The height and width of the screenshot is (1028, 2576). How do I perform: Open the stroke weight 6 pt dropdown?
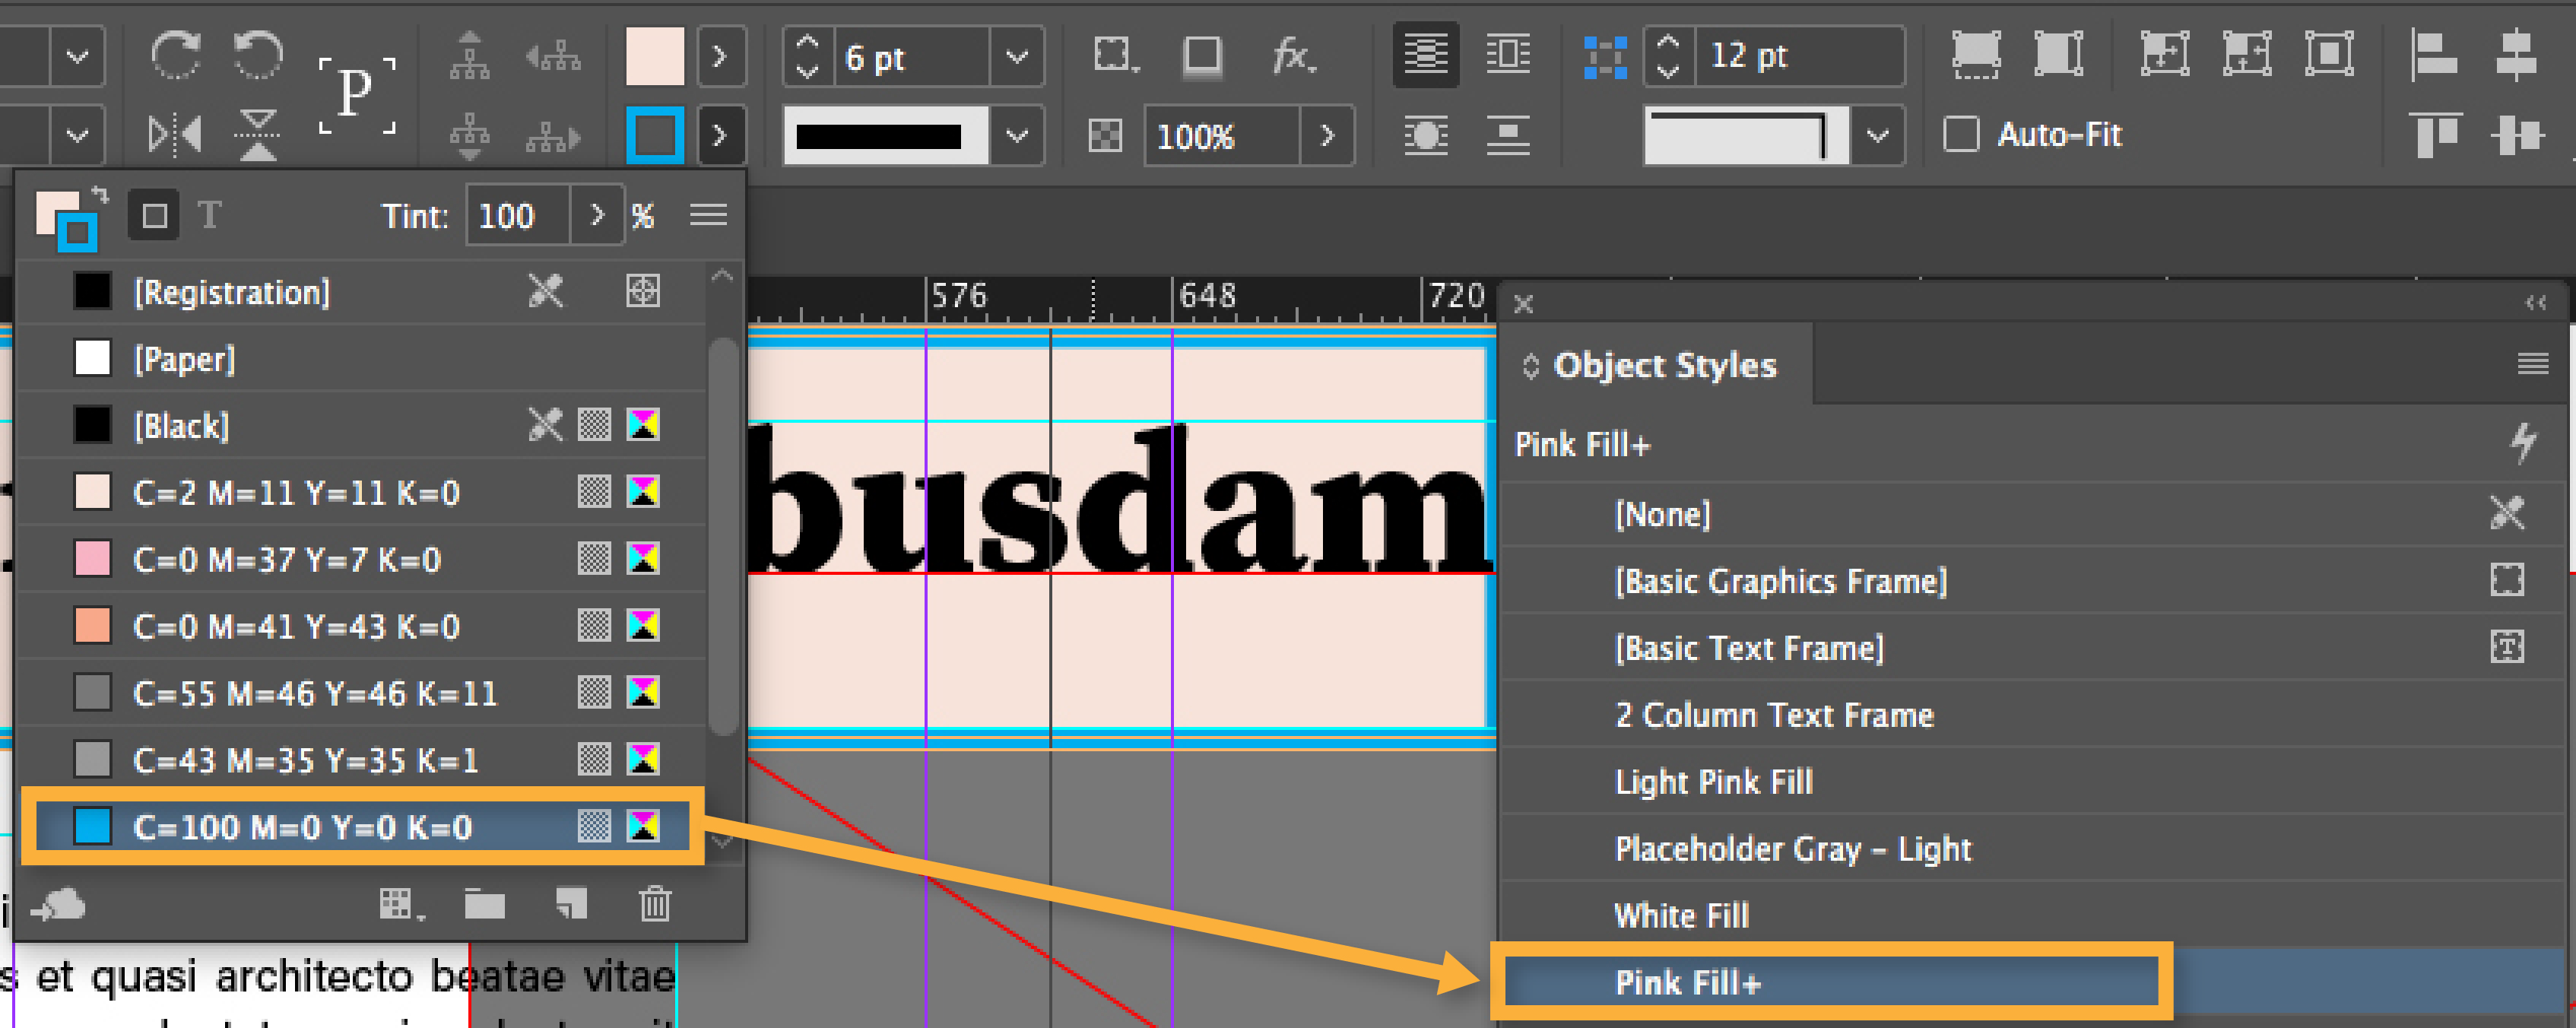tap(1016, 56)
